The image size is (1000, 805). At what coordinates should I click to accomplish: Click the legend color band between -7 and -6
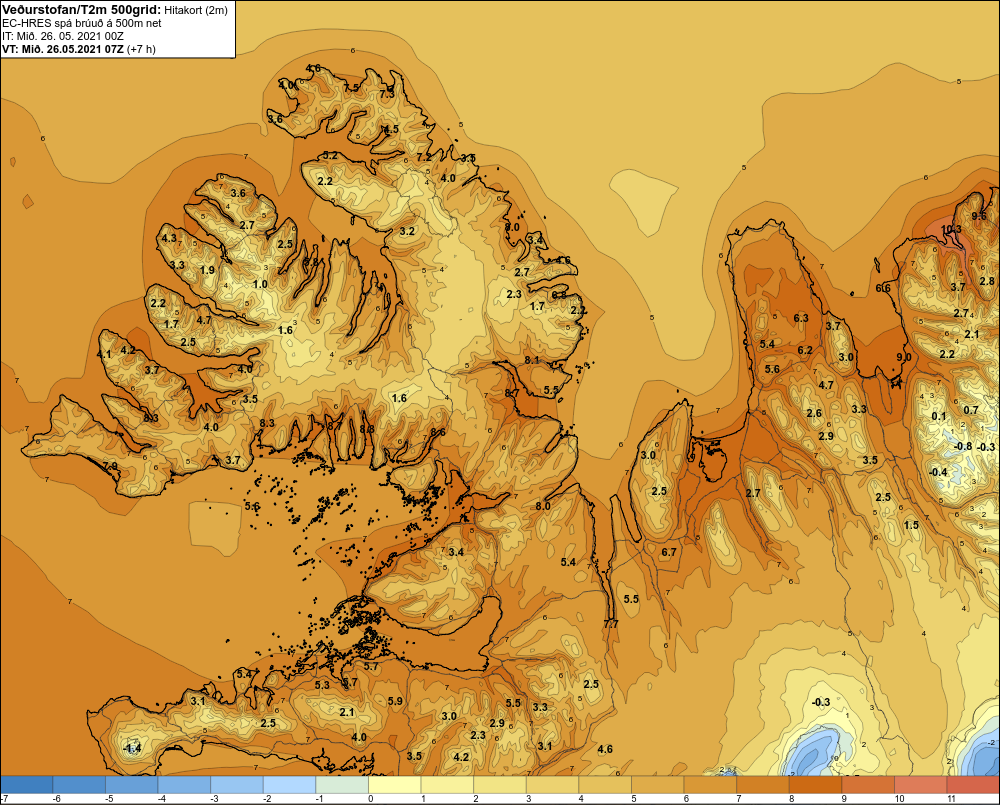click(27, 784)
